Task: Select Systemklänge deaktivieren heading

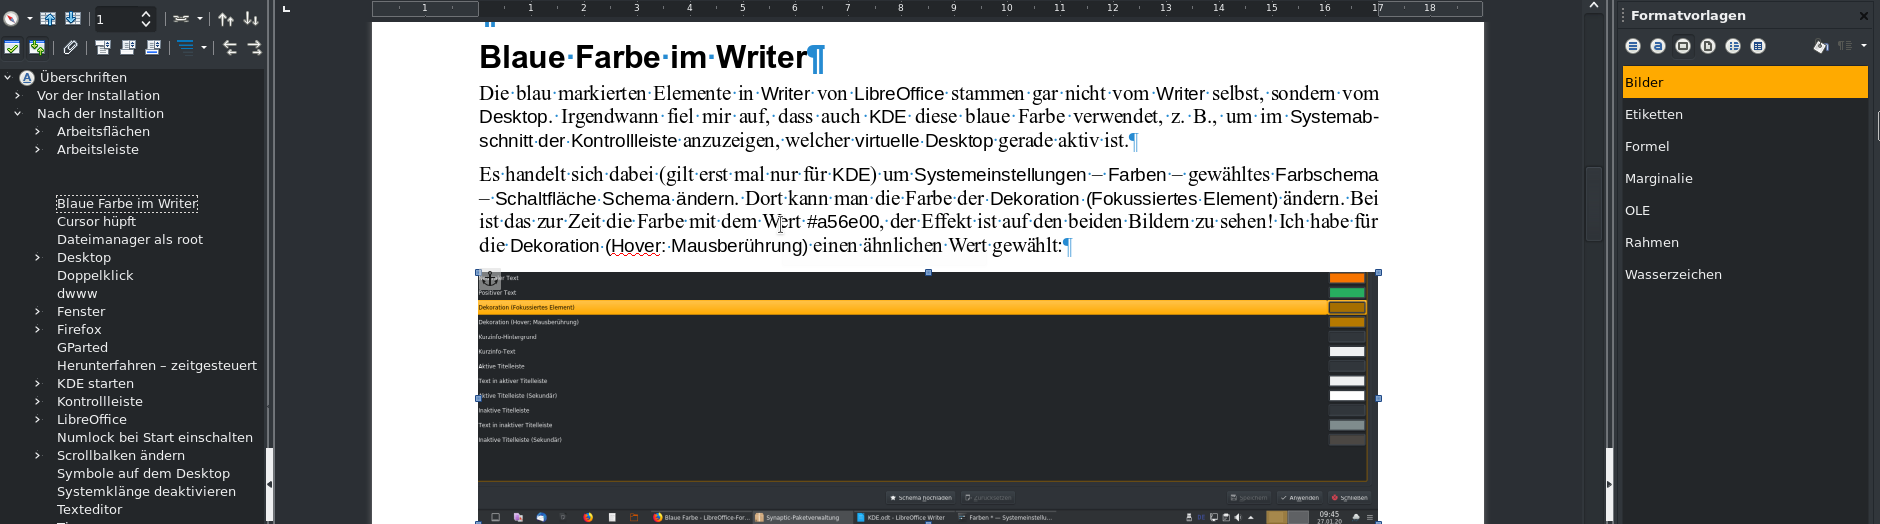Action: click(146, 491)
